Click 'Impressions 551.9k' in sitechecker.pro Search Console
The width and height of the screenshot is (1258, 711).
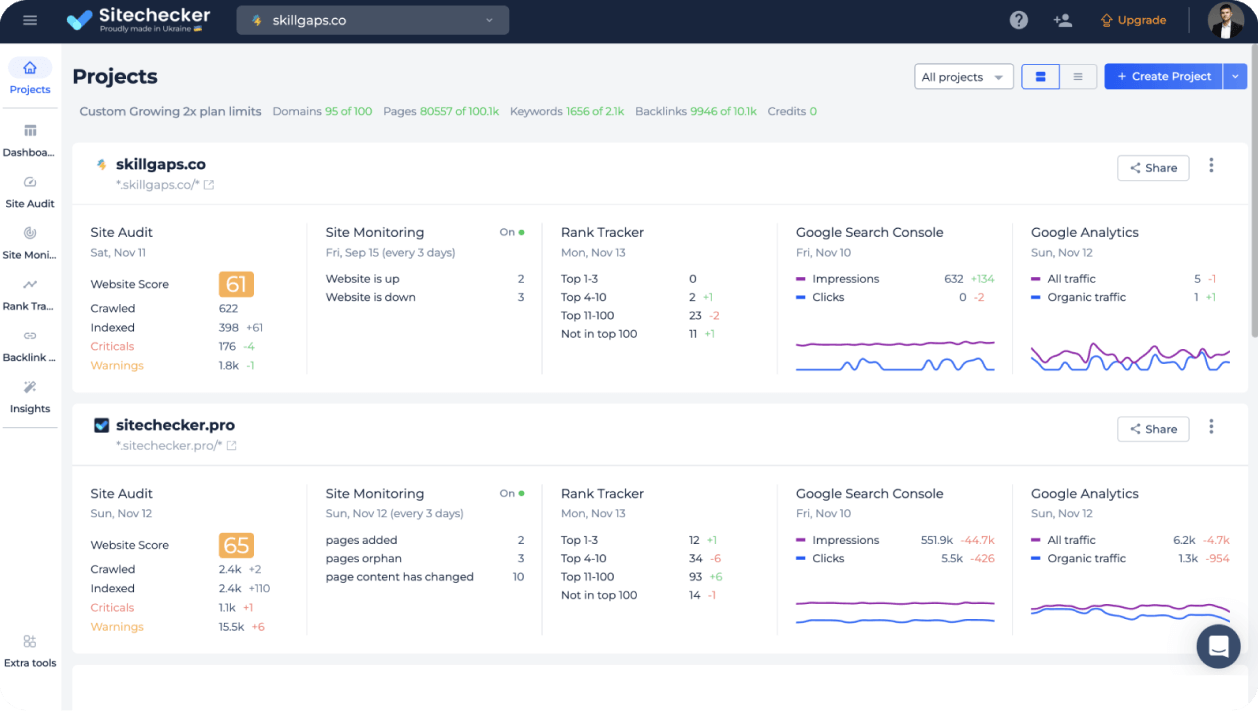point(895,541)
